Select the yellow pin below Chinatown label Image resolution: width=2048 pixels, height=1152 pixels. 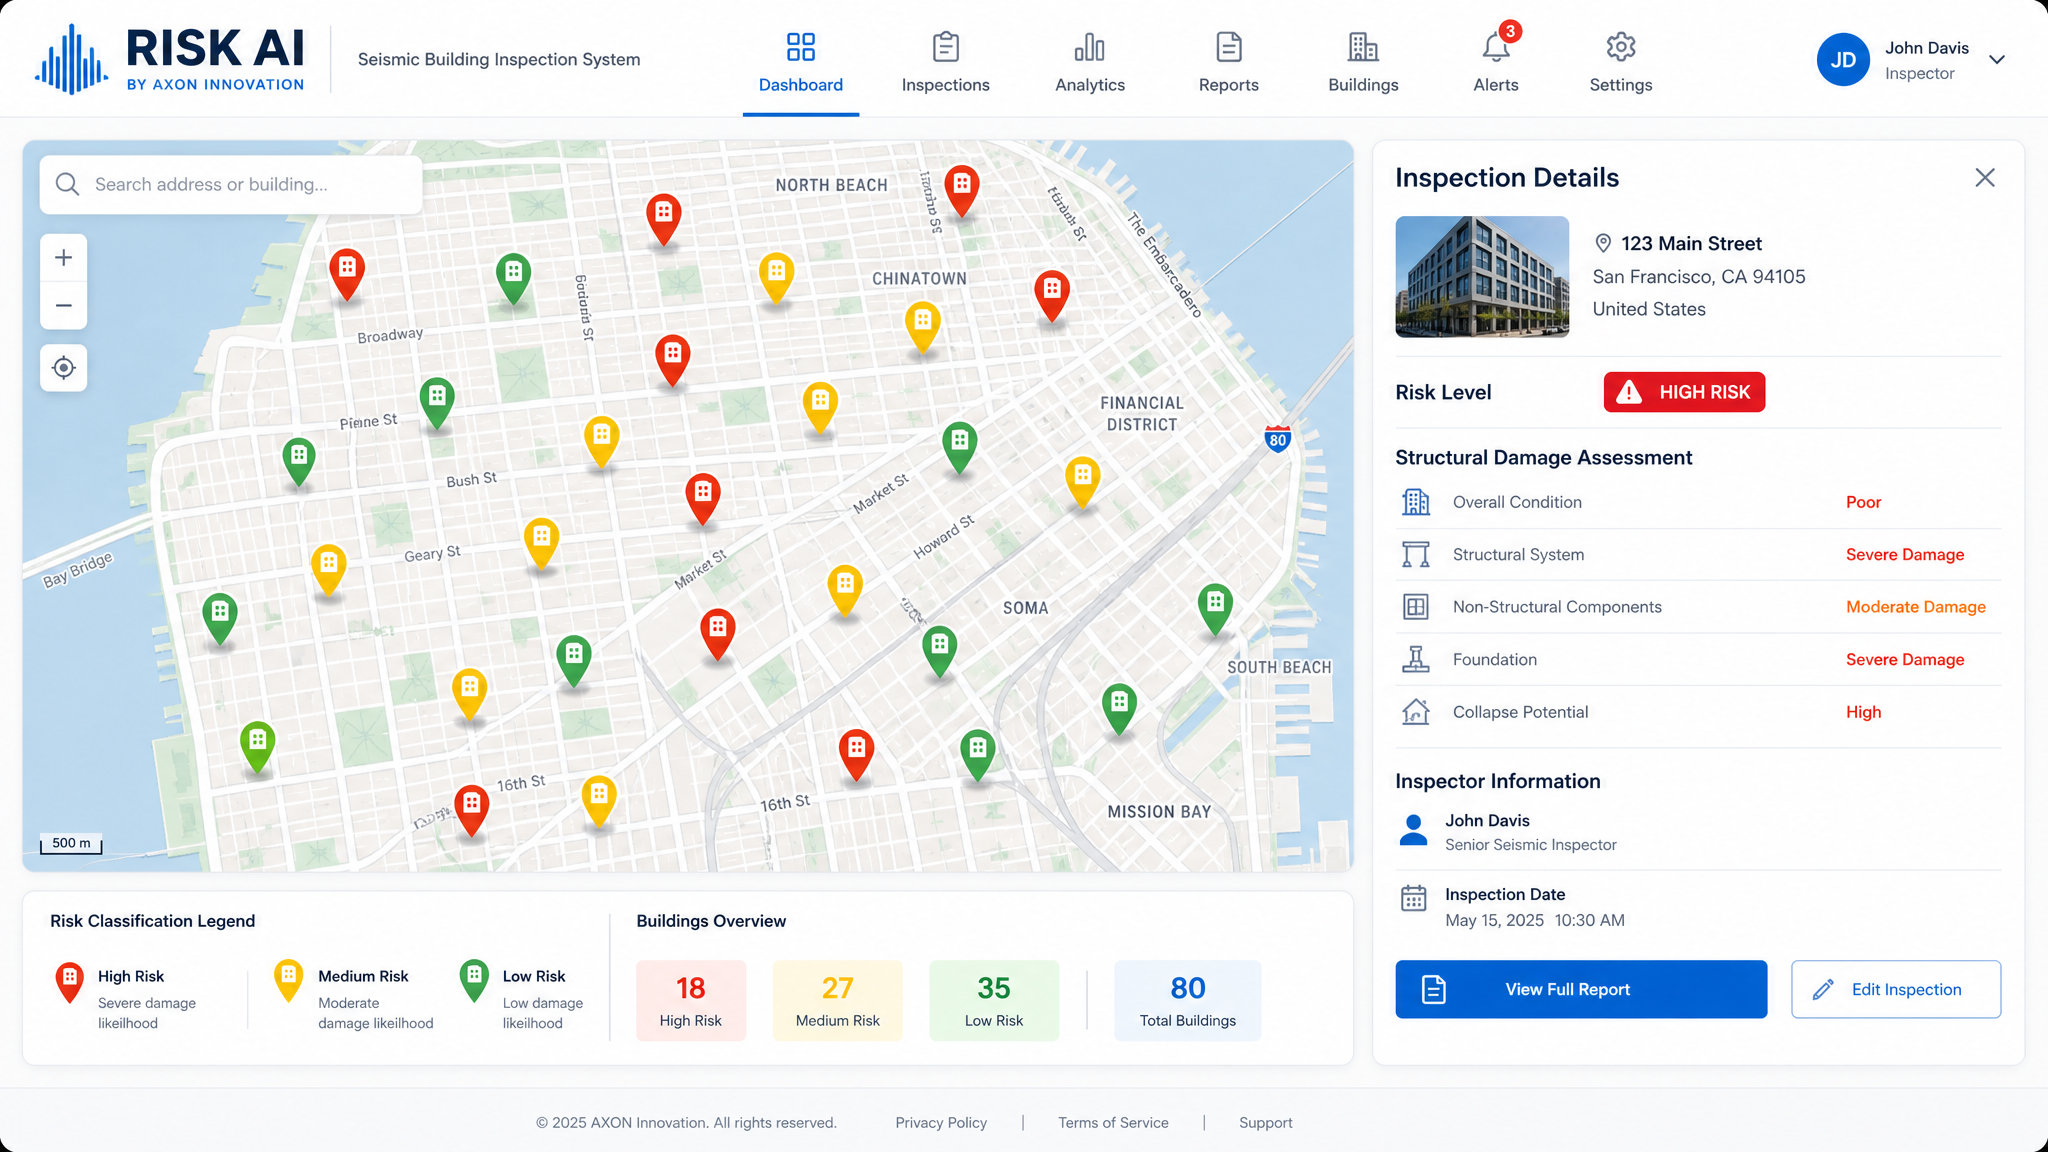tap(923, 326)
